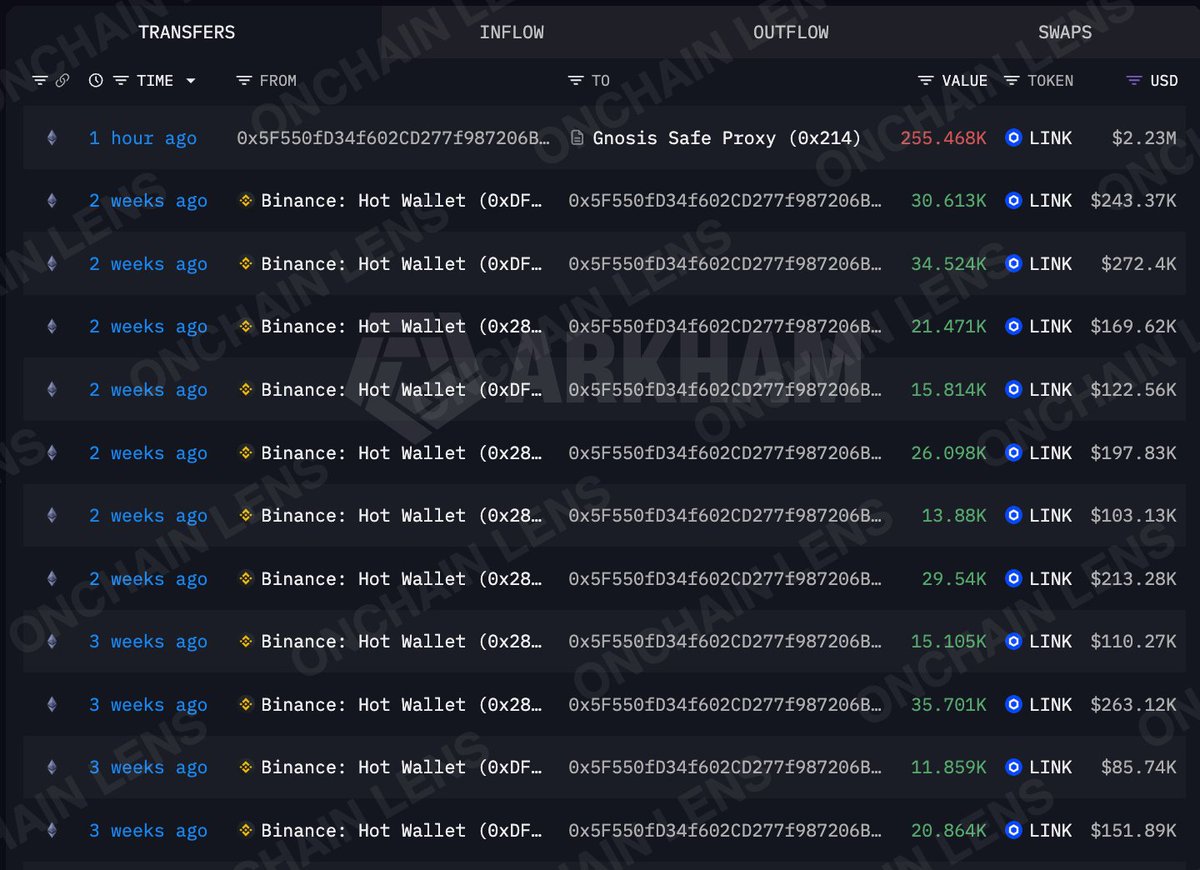This screenshot has height=870, width=1200.
Task: Click Binance logo in $243.37K row
Action: coord(246,201)
